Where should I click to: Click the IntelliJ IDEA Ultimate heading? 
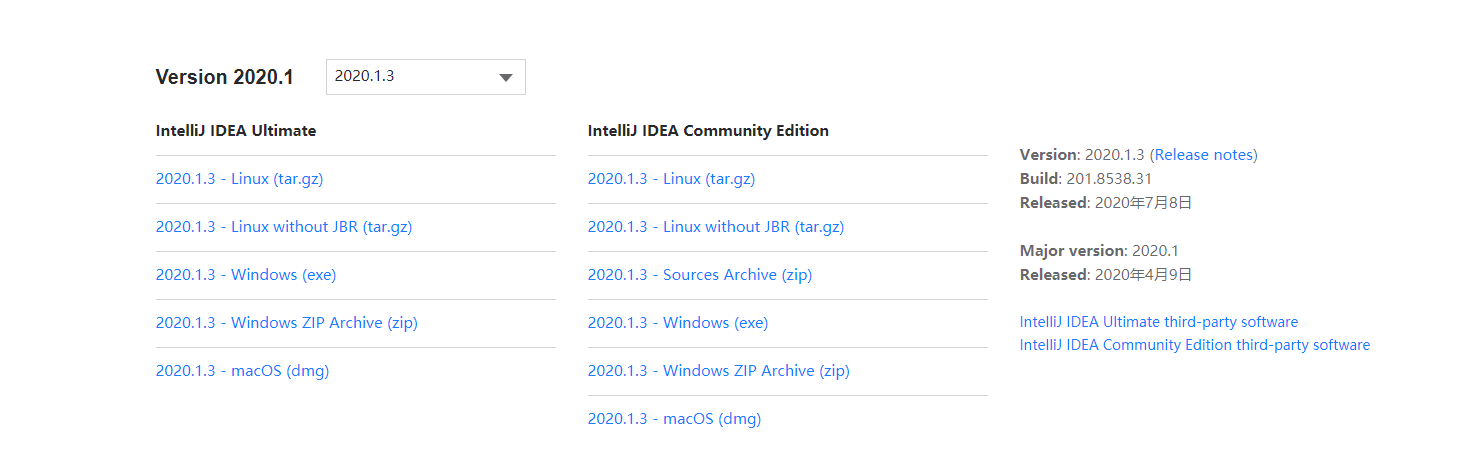coord(236,131)
